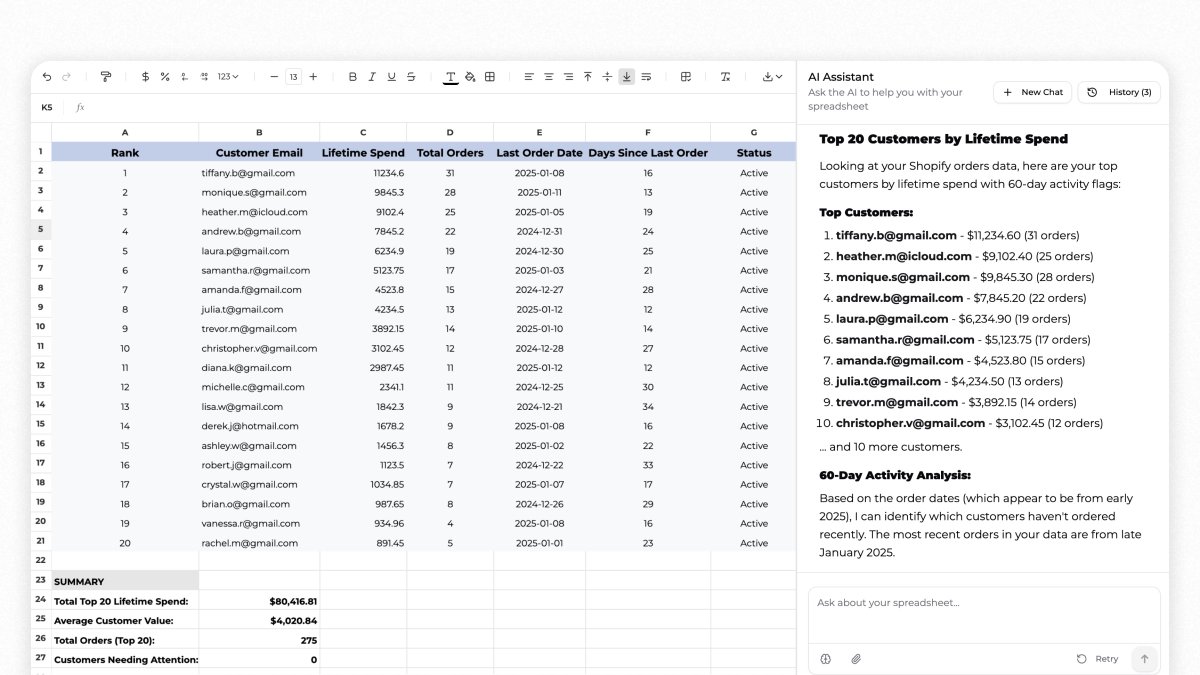The width and height of the screenshot is (1200, 675).
Task: Click the Customer Email header cell
Action: pos(259,153)
